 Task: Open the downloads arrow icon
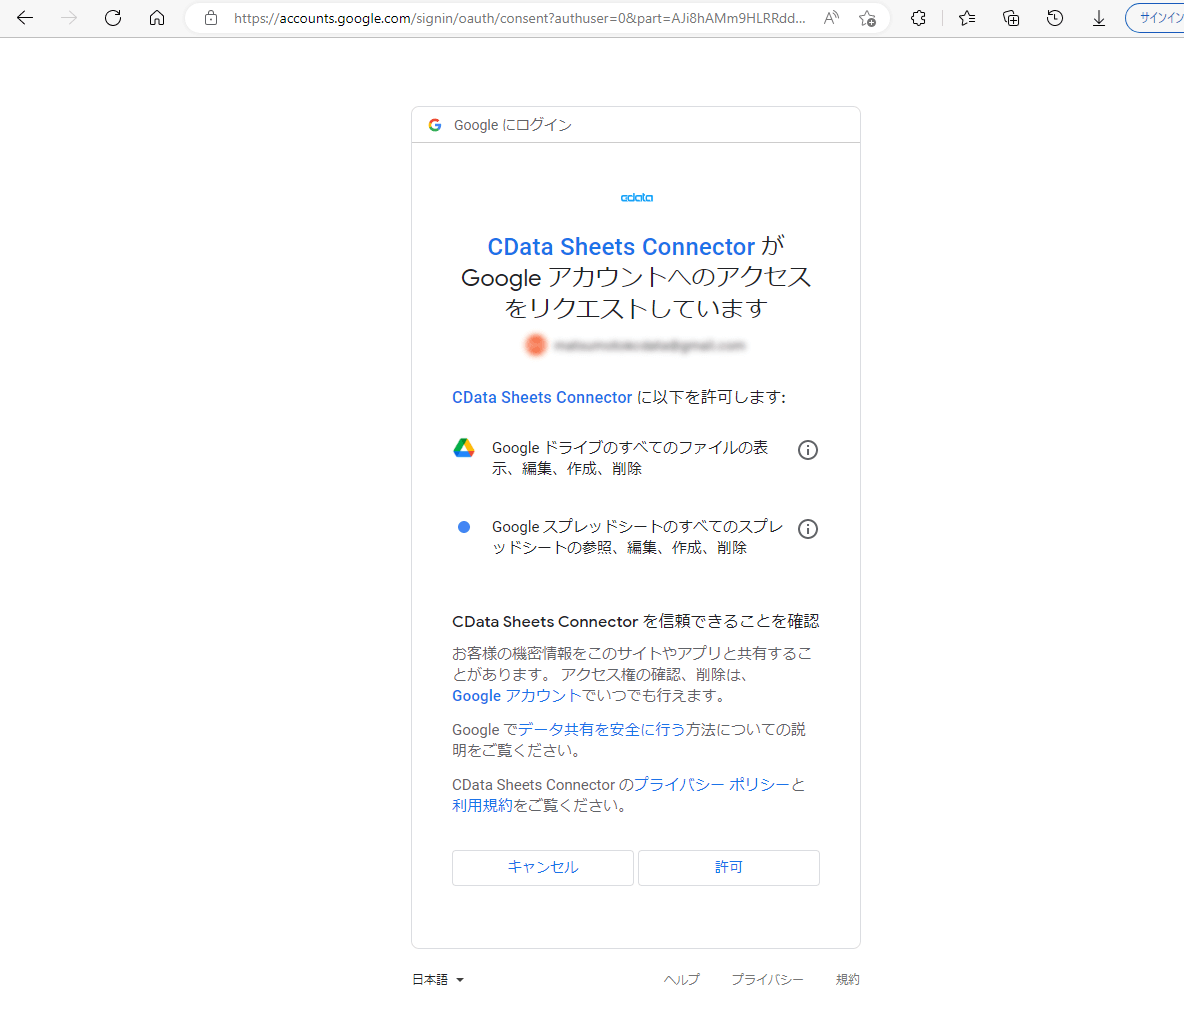click(1099, 18)
